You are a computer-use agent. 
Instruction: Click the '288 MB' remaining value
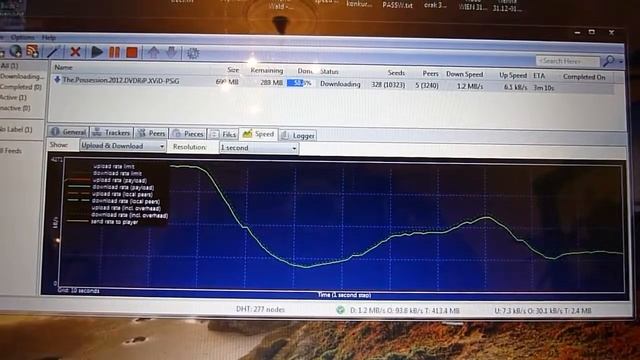[271, 82]
